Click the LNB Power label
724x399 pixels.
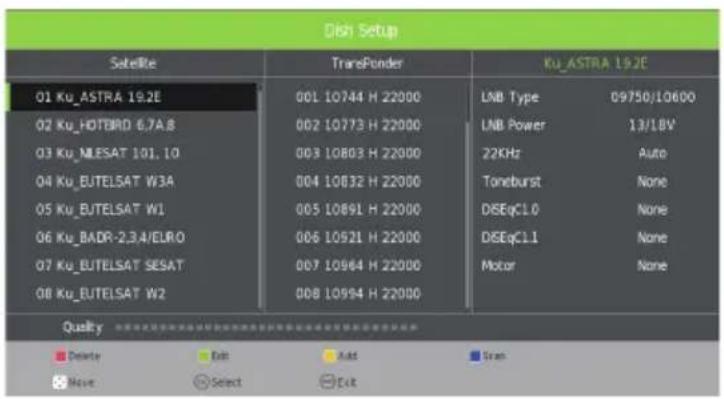click(x=513, y=125)
